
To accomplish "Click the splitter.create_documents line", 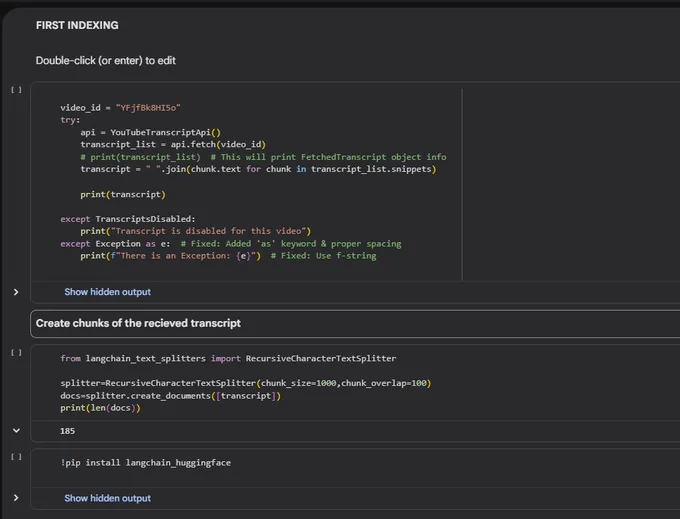I will pyautogui.click(x=170, y=396).
